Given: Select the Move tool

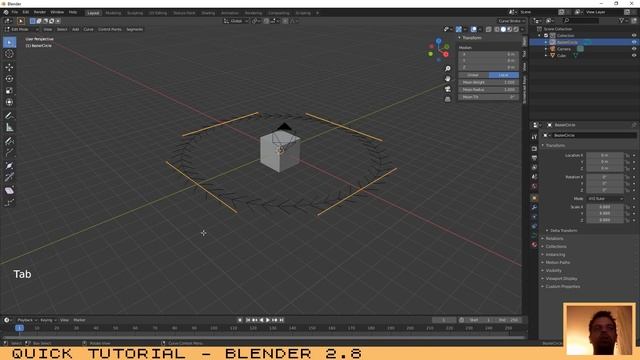Looking at the screenshot, I should [x=9, y=67].
